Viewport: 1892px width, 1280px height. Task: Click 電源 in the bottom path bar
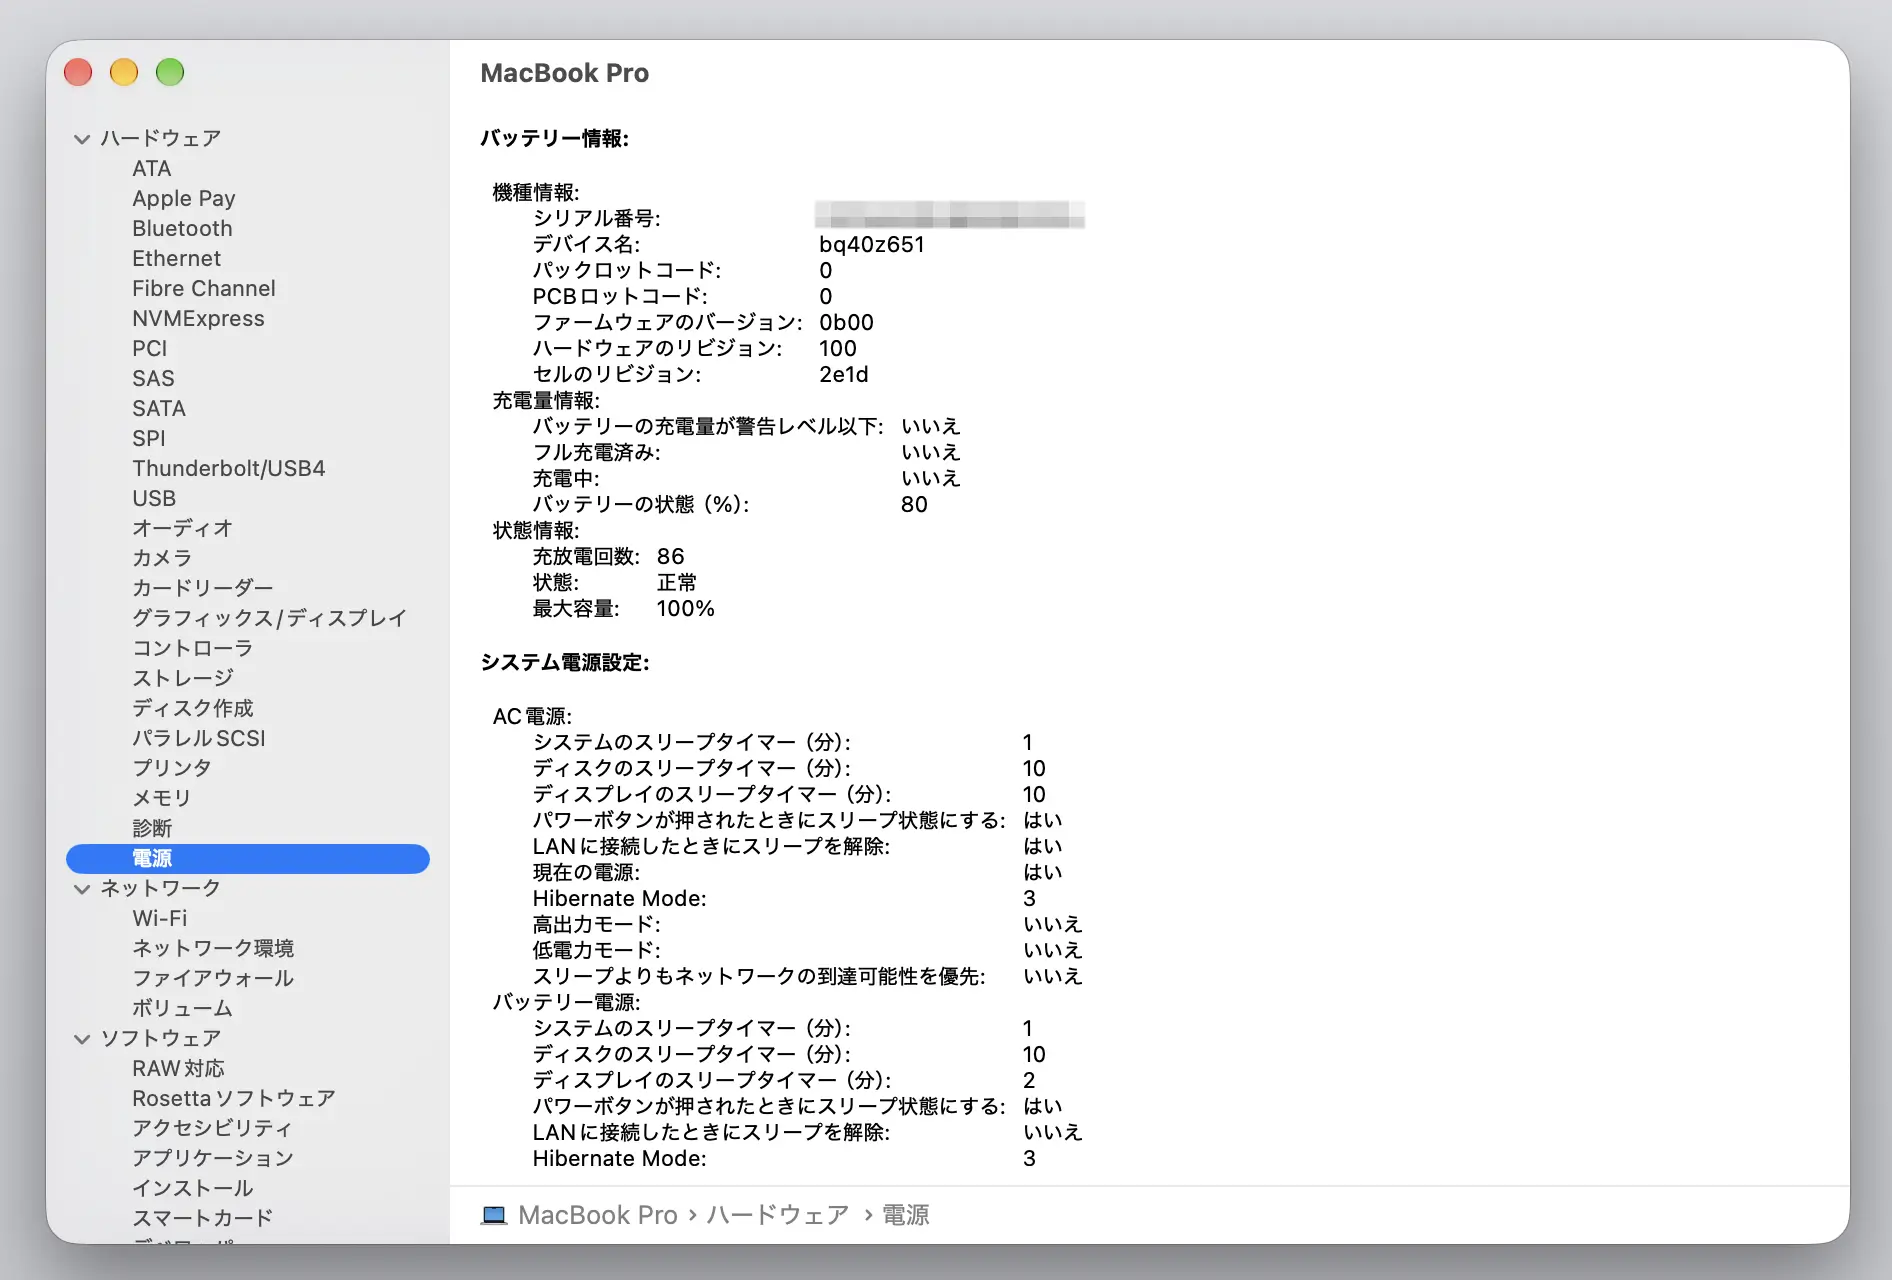pyautogui.click(x=906, y=1215)
